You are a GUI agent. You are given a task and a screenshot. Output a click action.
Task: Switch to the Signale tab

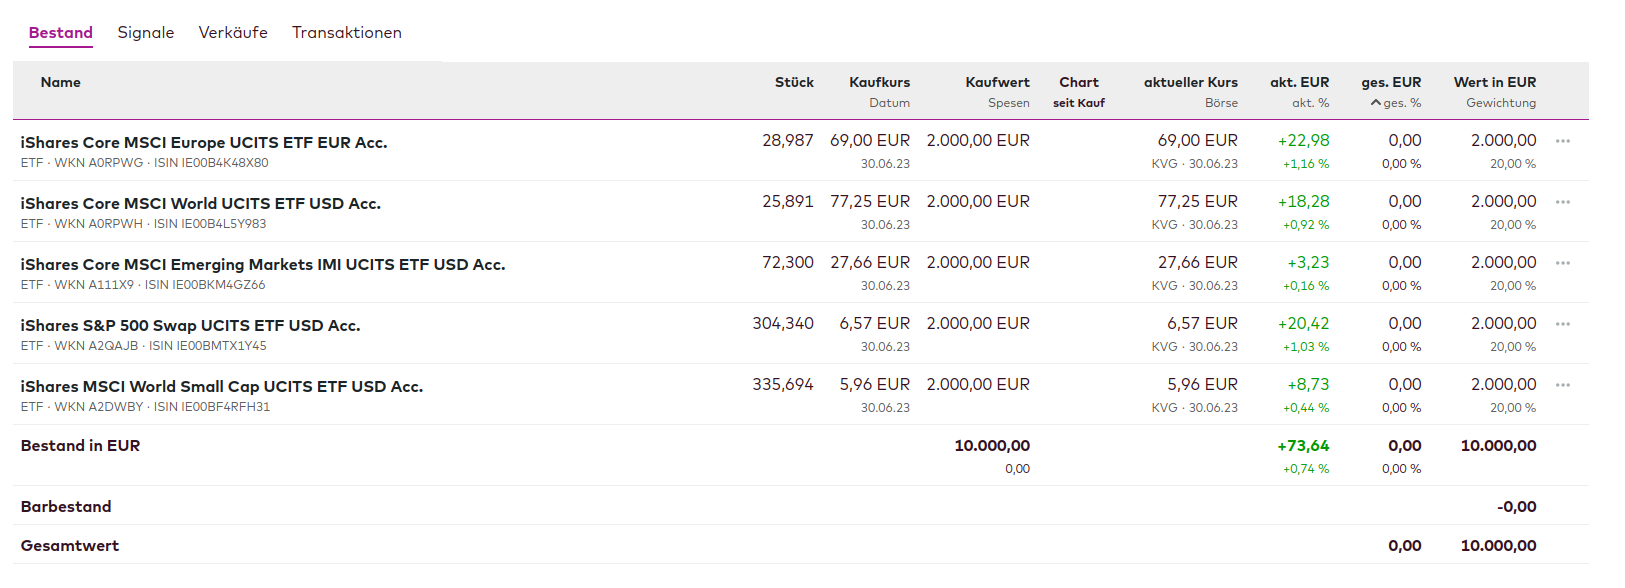(x=145, y=32)
